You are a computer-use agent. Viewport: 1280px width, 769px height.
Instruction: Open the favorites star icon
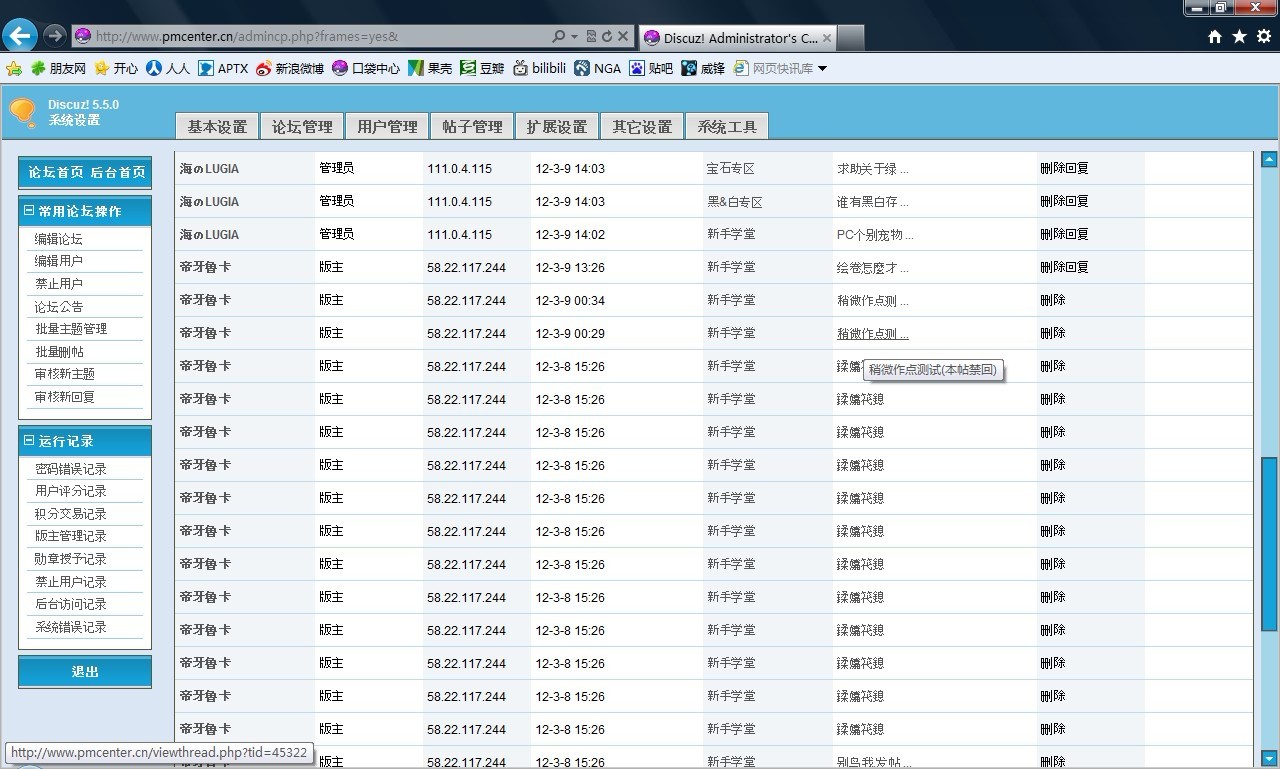click(1239, 36)
